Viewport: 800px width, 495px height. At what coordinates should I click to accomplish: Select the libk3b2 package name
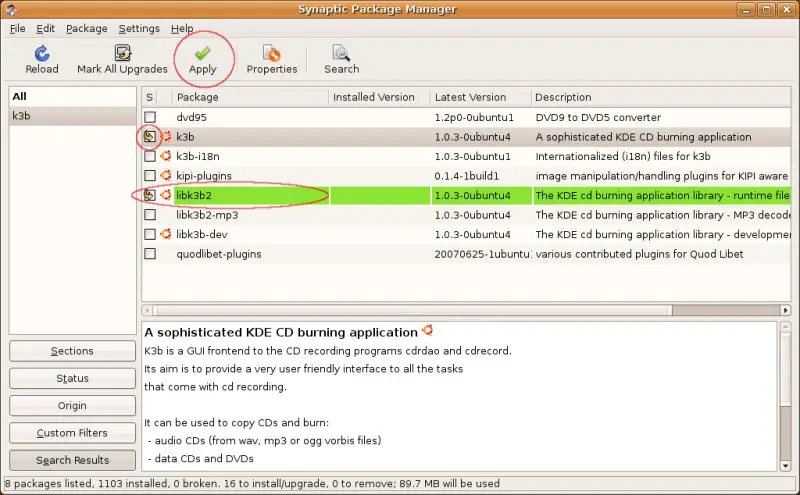[194, 195]
